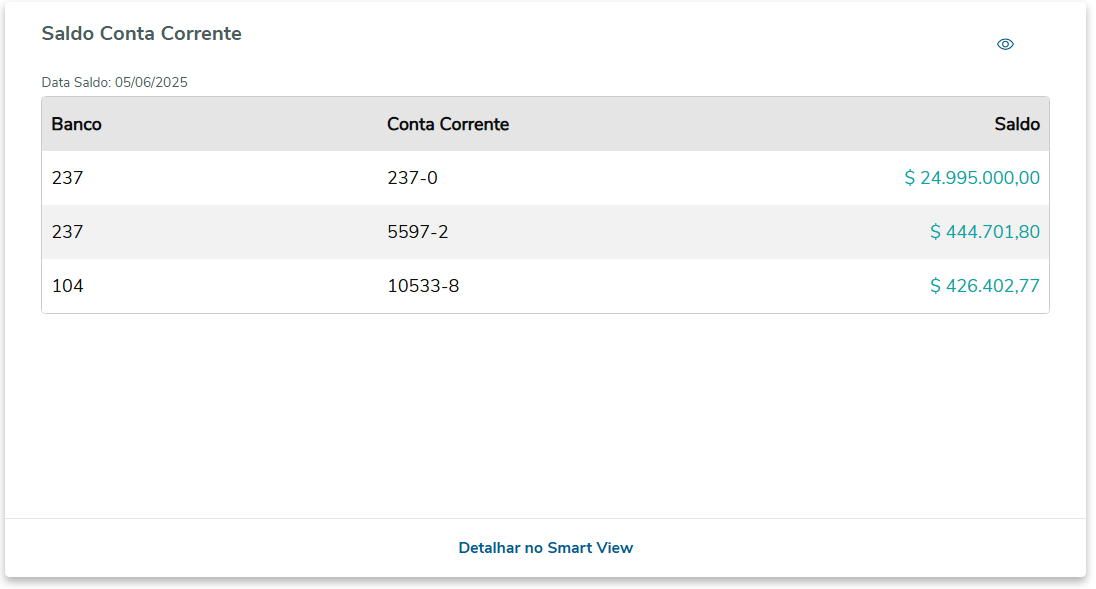
Task: Select bank code 104
Action: (68, 287)
